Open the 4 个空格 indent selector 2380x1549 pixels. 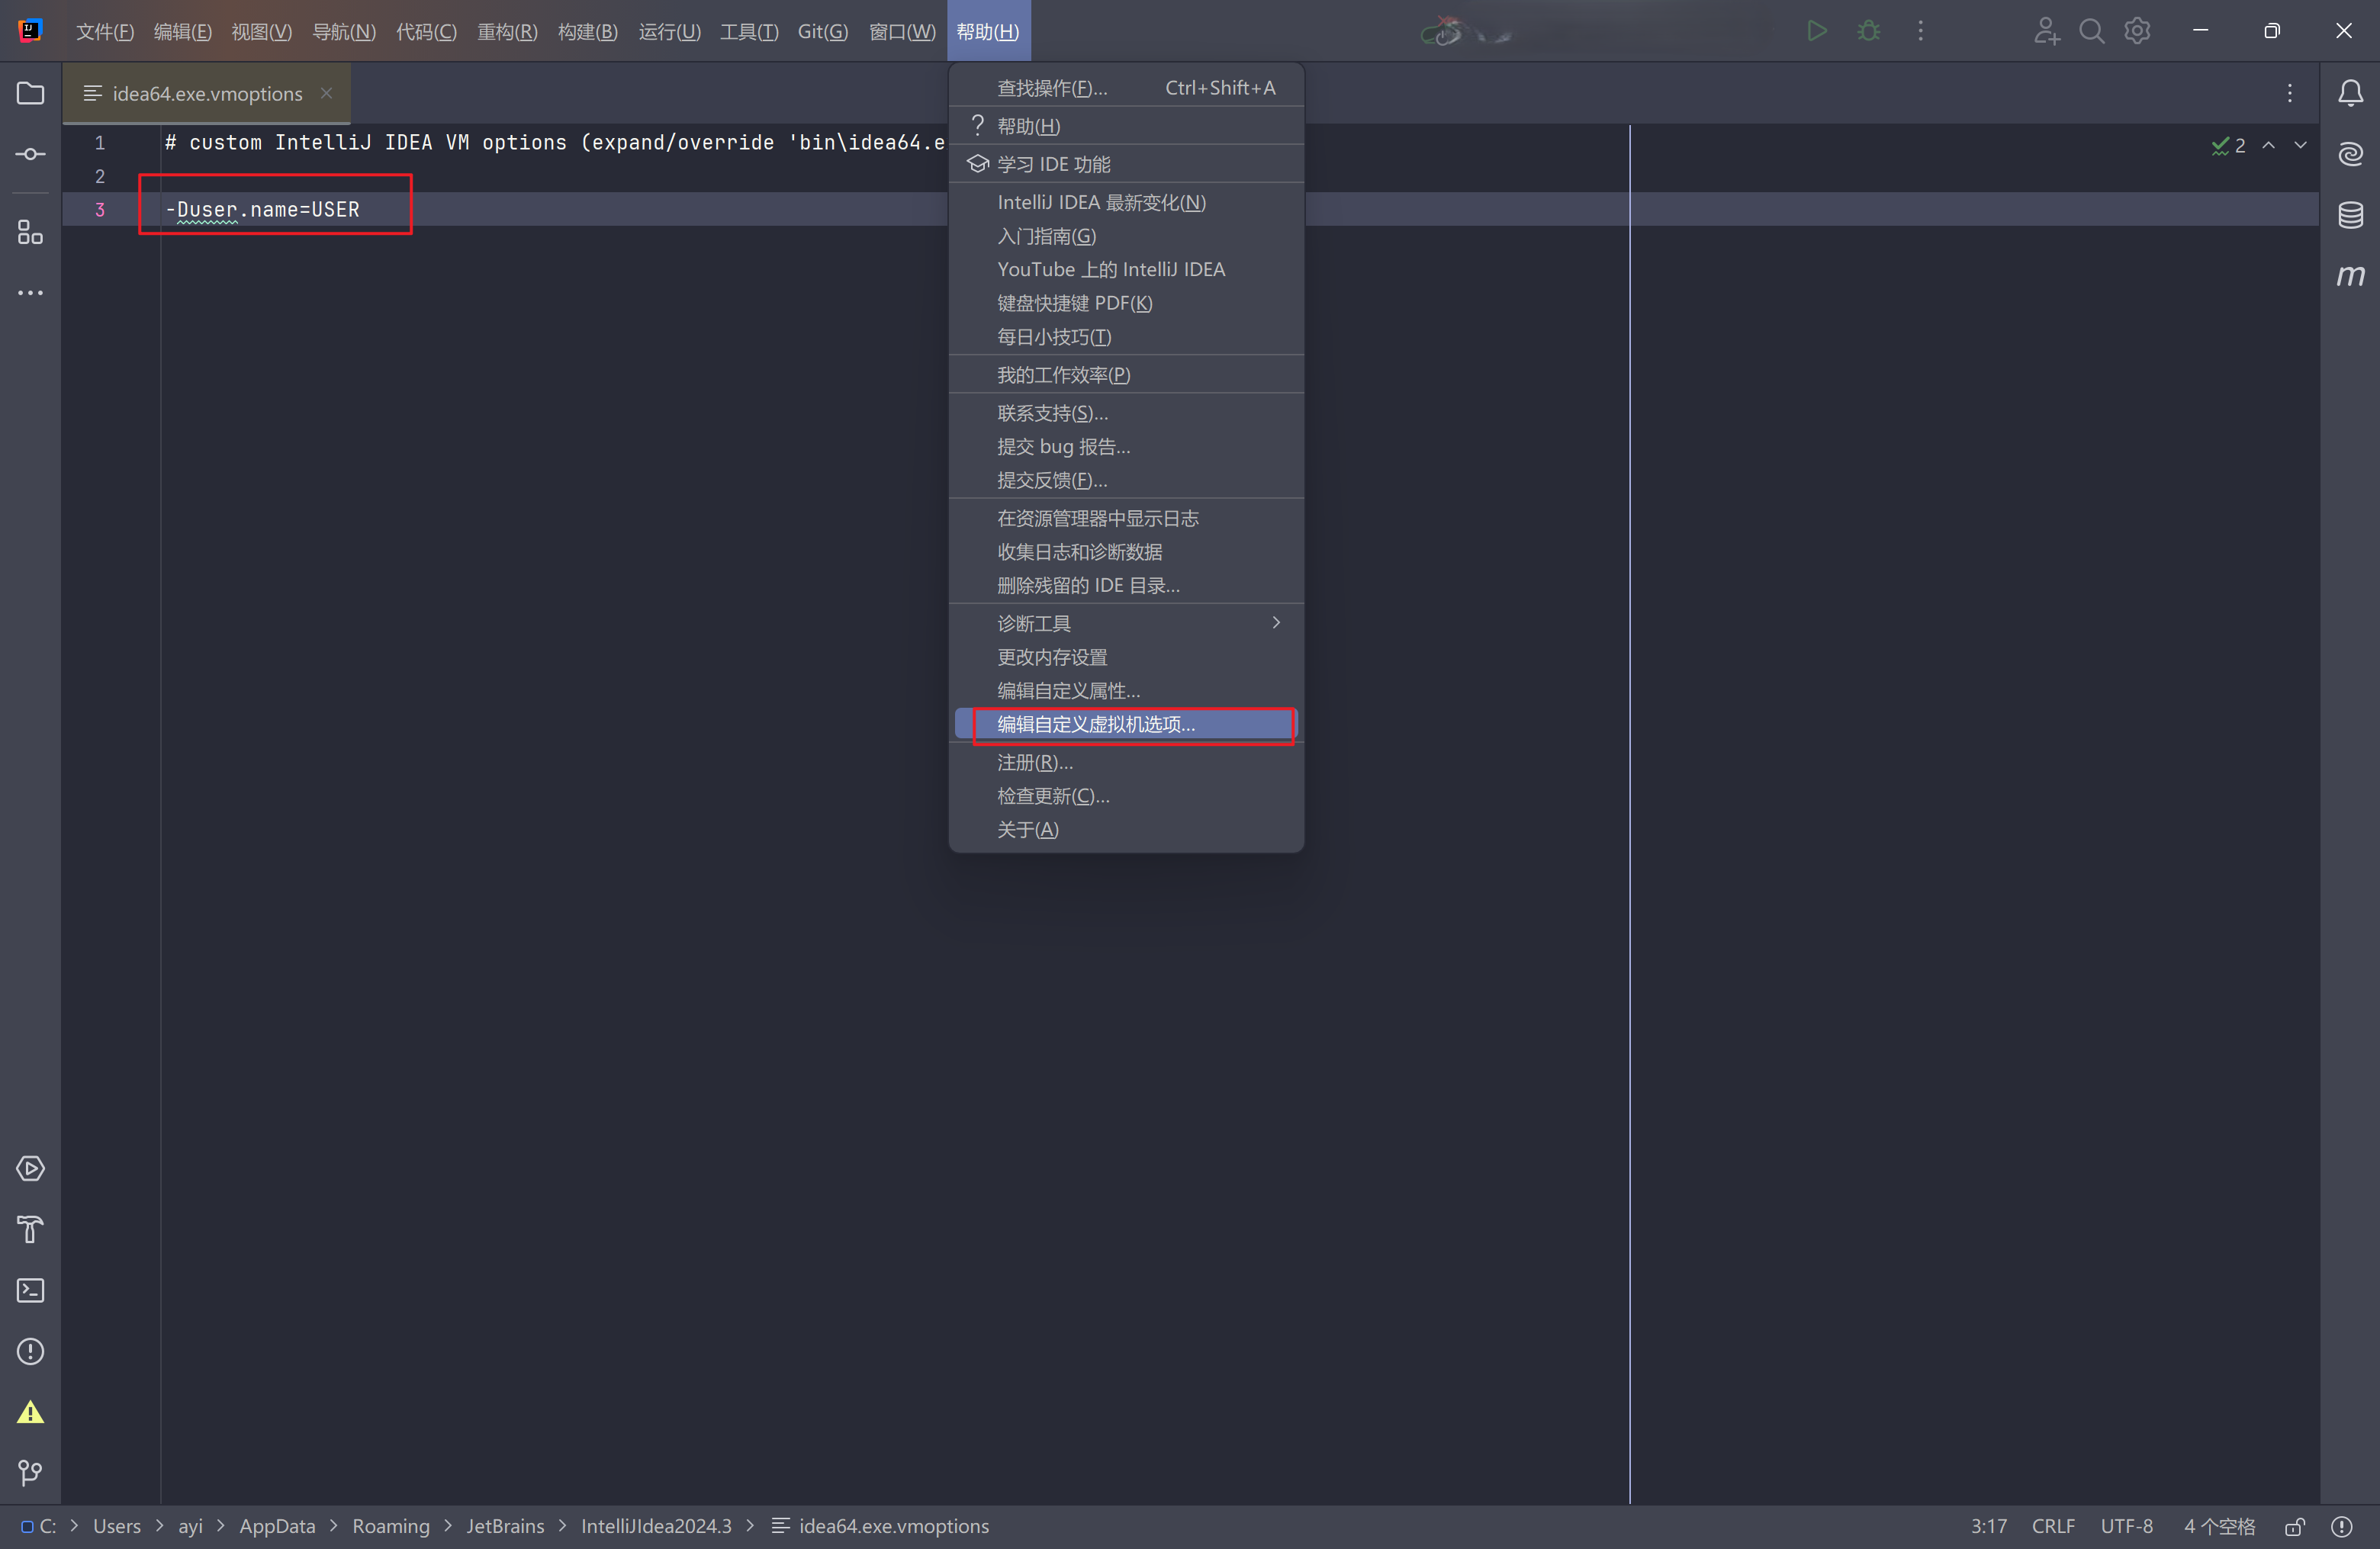[x=2219, y=1526]
